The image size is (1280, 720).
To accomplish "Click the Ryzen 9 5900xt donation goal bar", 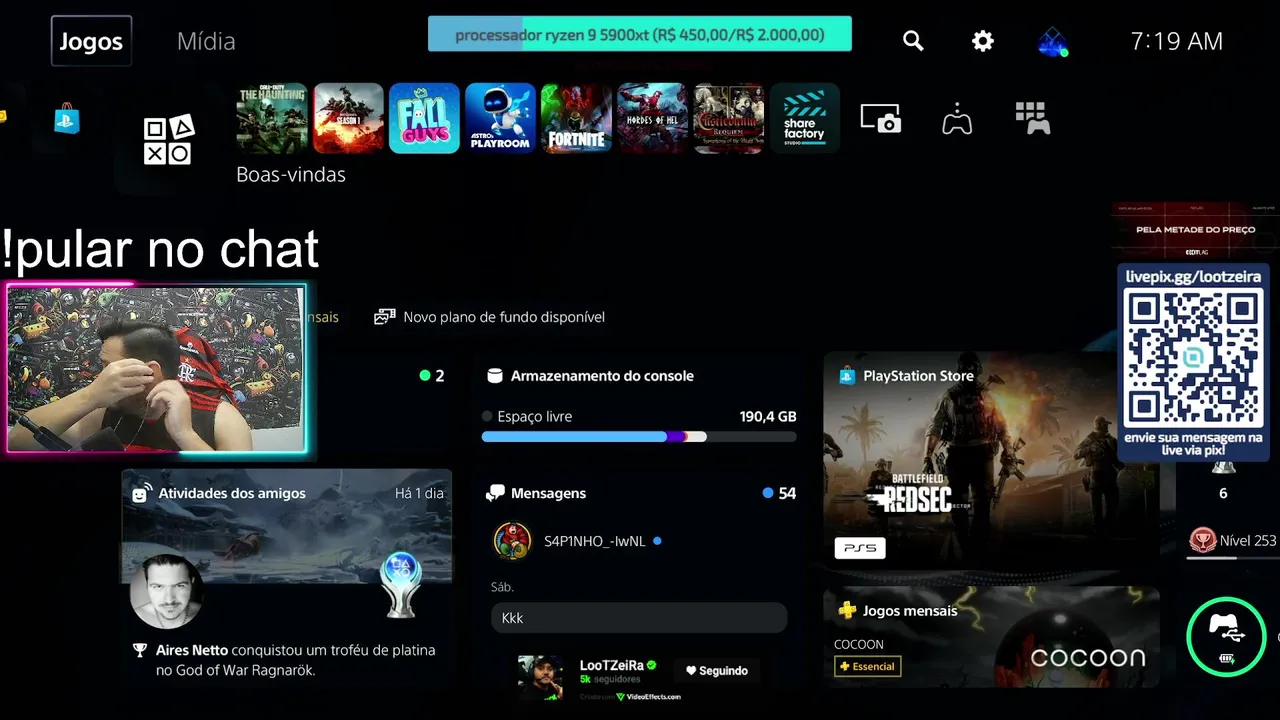I will (x=640, y=35).
